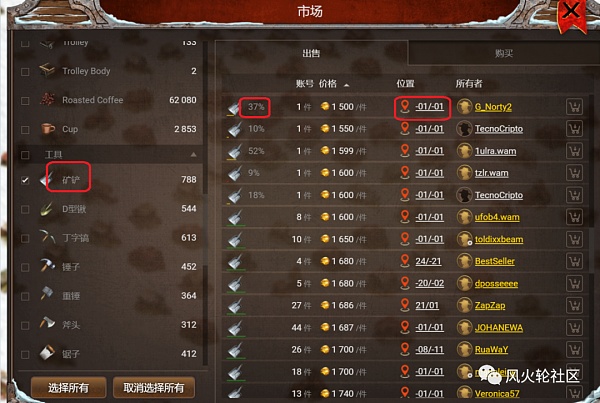Click shovel icon in the 1 599 price row
This screenshot has width=600, height=403.
click(235, 152)
